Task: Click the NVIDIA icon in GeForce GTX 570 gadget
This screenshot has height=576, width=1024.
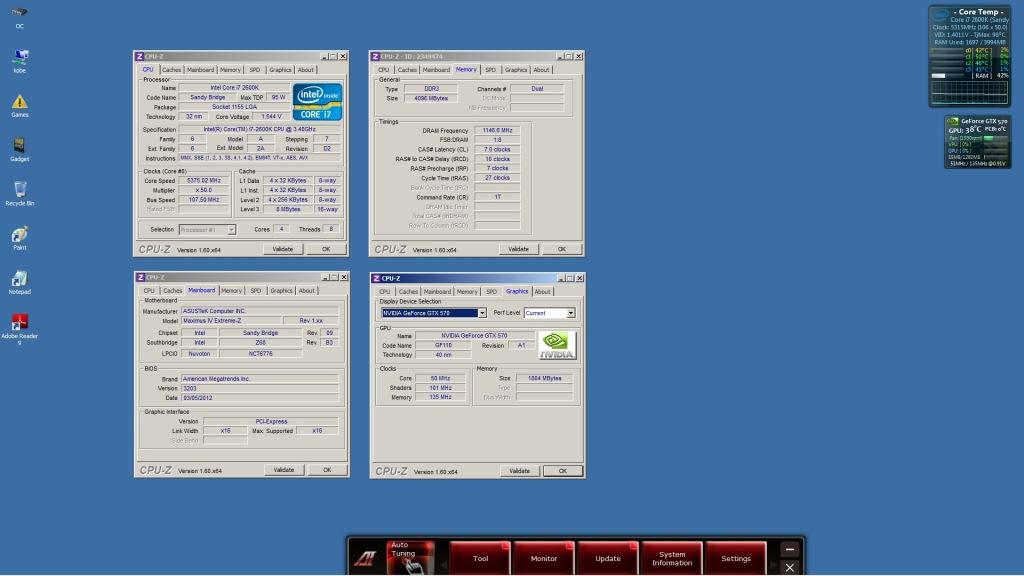Action: point(953,121)
